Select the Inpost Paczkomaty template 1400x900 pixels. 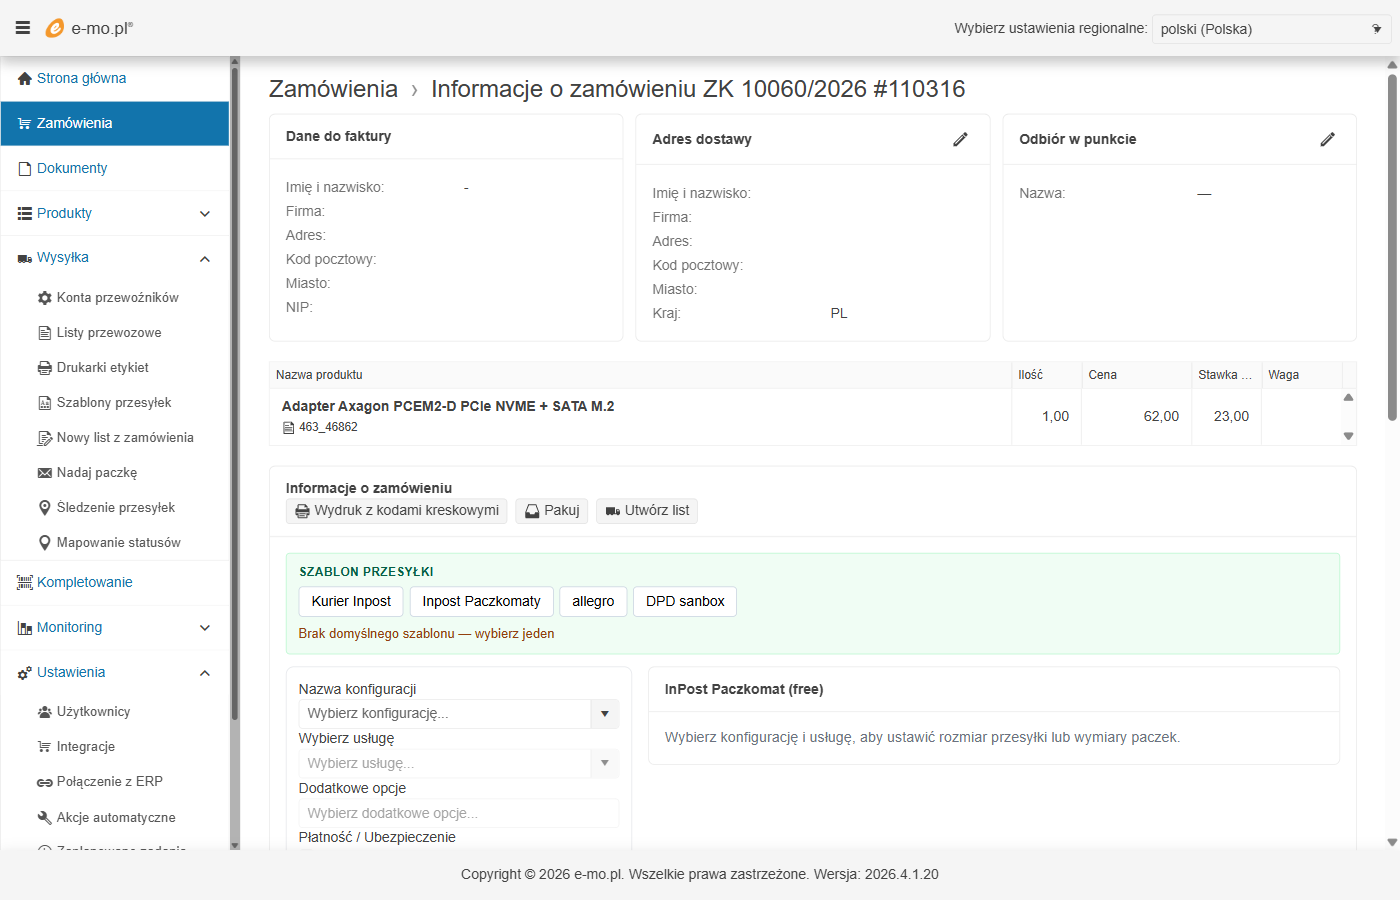click(481, 601)
